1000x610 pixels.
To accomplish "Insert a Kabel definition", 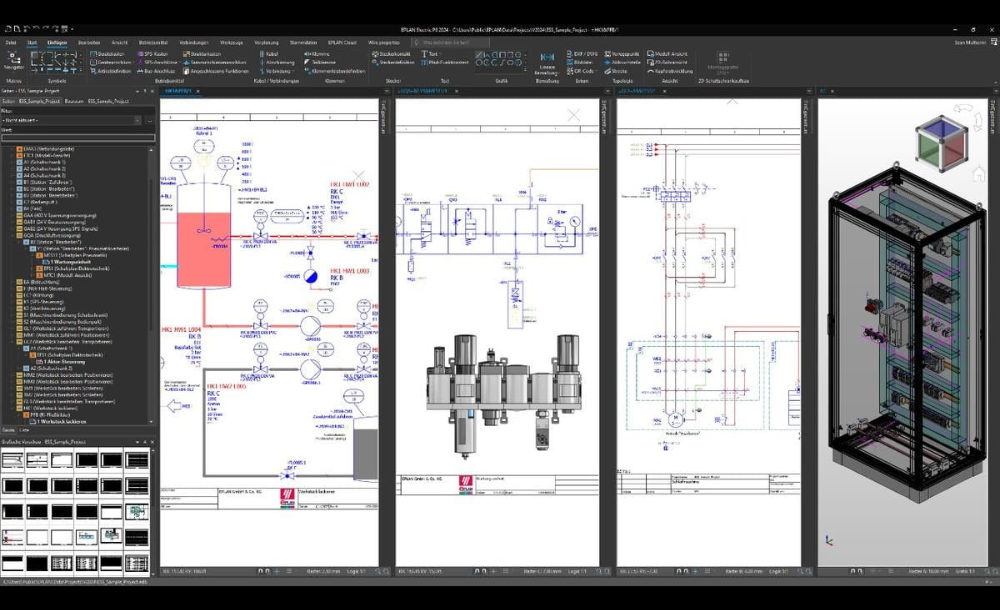I will (x=268, y=54).
